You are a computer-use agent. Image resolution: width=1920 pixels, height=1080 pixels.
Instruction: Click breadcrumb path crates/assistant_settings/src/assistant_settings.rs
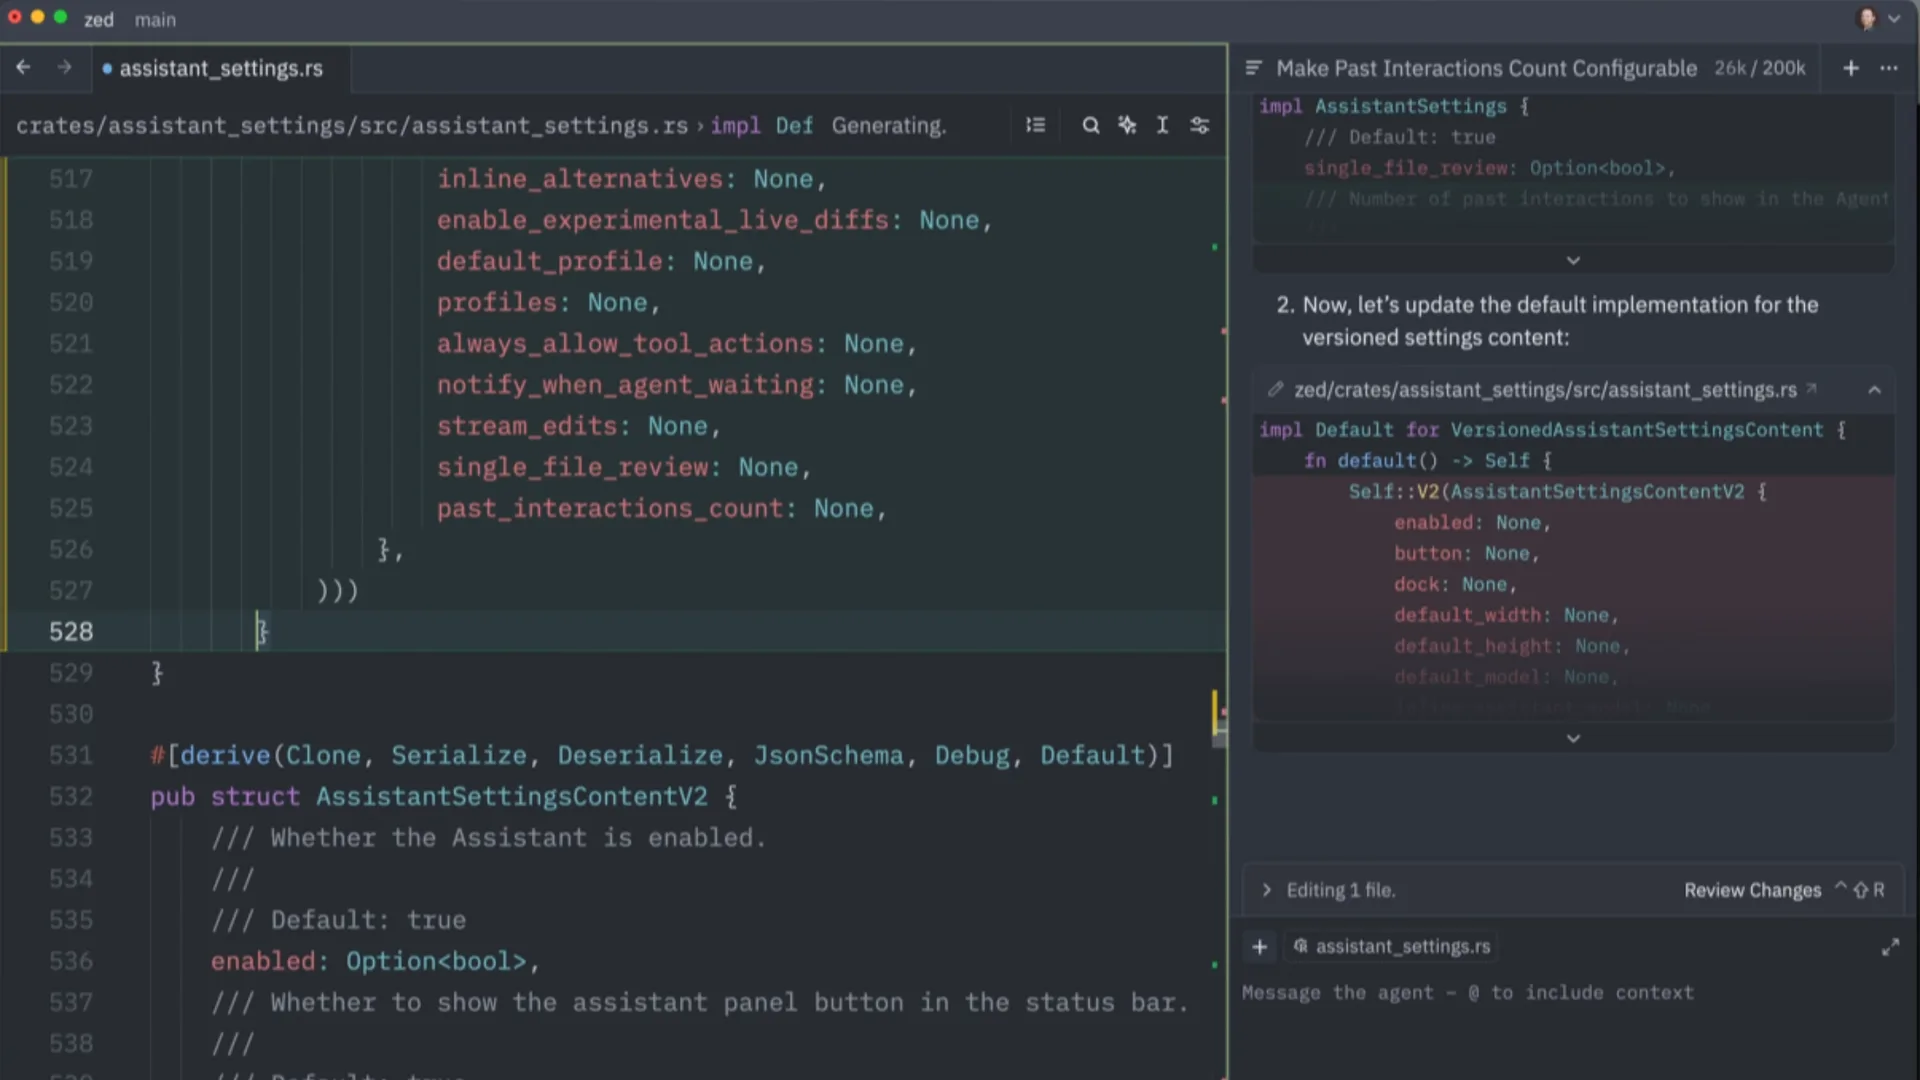point(352,126)
